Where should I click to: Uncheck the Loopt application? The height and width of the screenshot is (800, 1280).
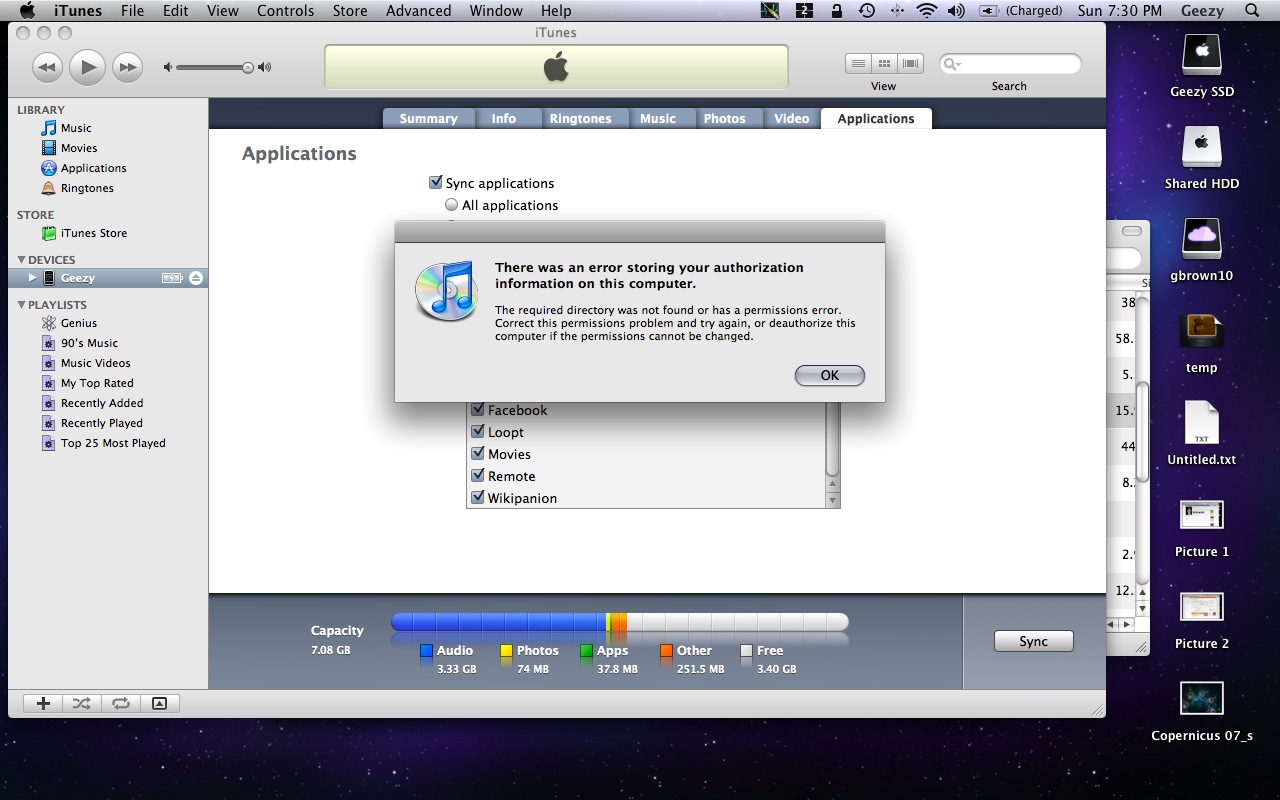tap(478, 432)
